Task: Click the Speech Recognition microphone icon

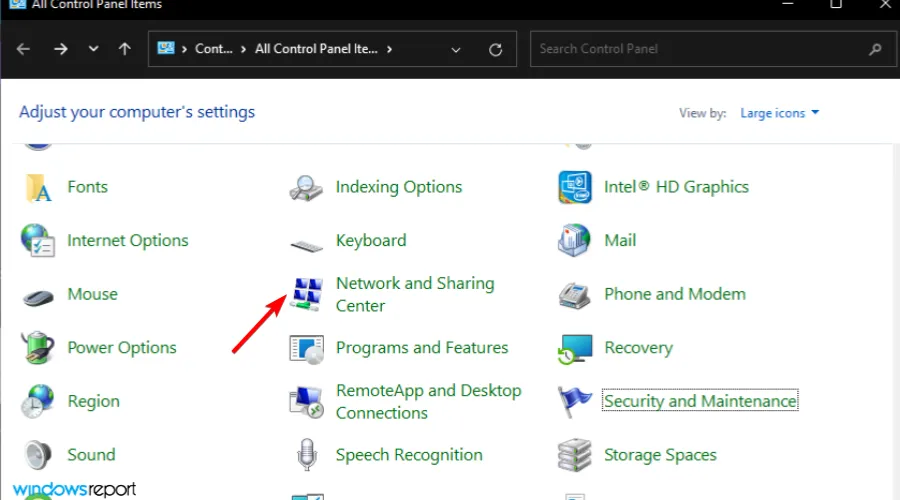Action: click(305, 455)
